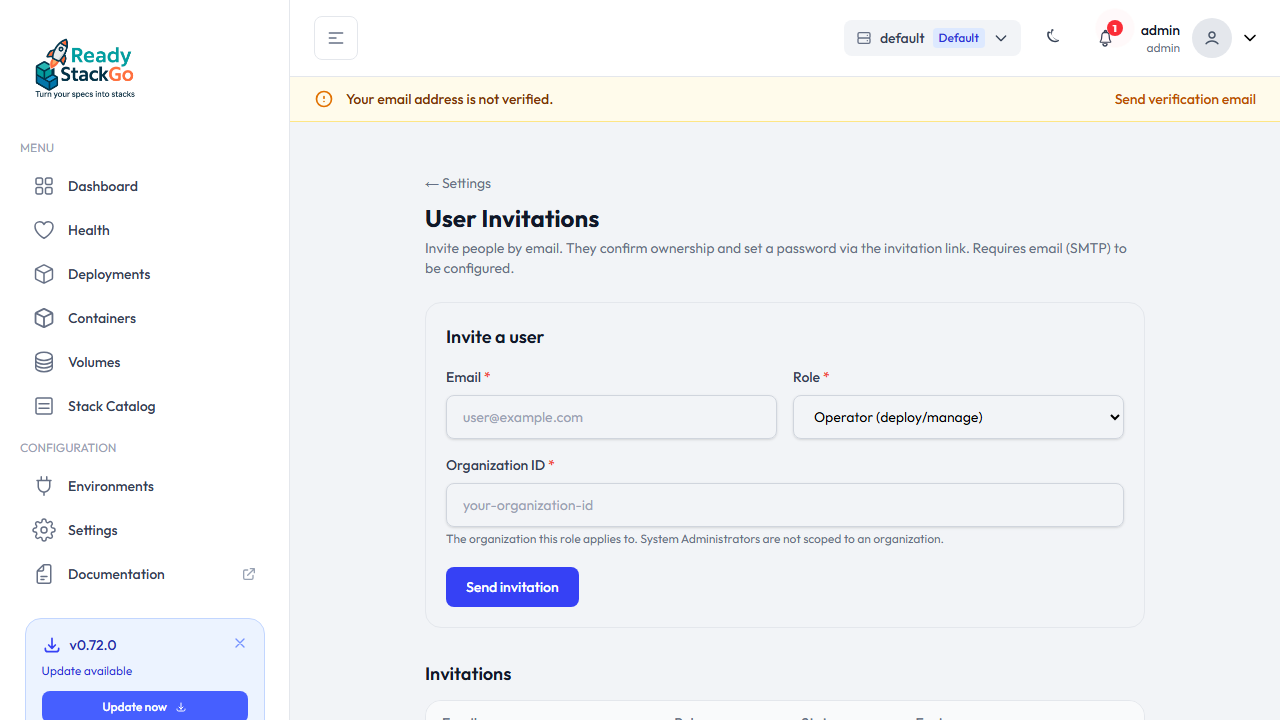Viewport: 1280px width, 720px height.
Task: Click the Send invitation button
Action: pos(512,587)
